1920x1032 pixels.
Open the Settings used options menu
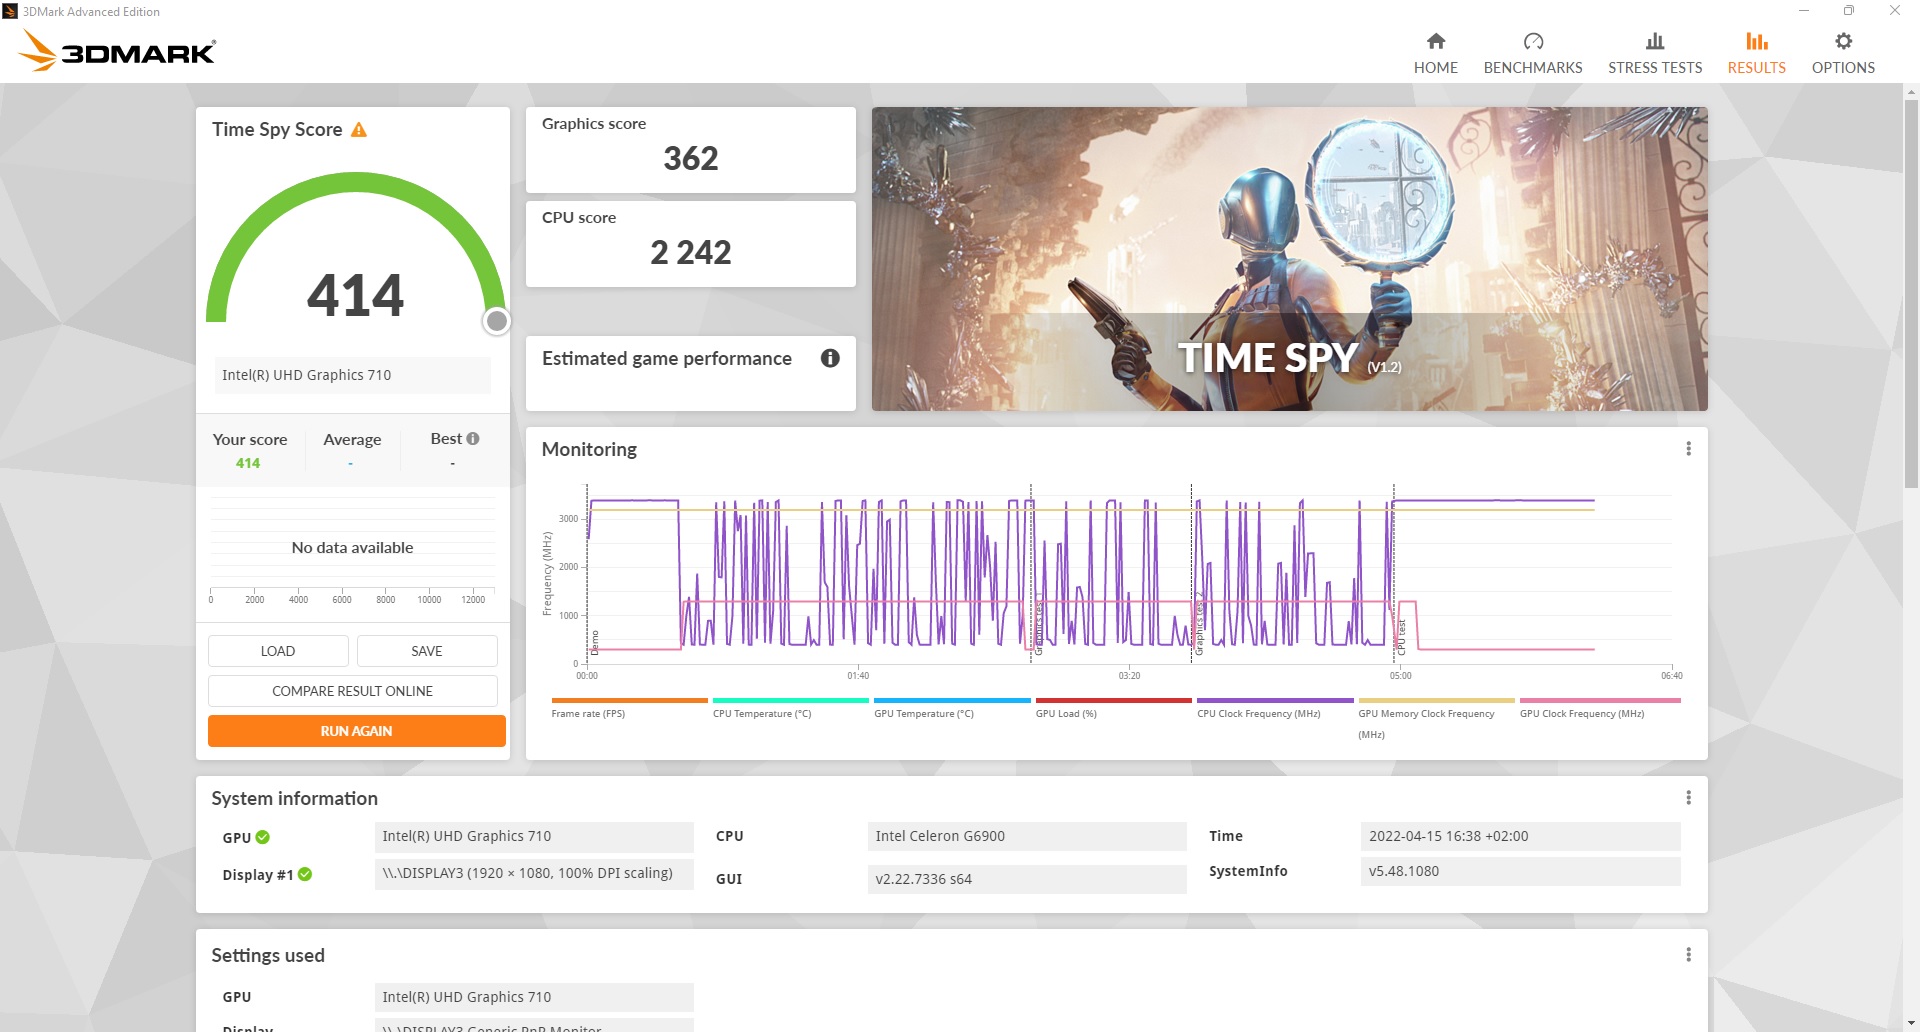coord(1688,955)
